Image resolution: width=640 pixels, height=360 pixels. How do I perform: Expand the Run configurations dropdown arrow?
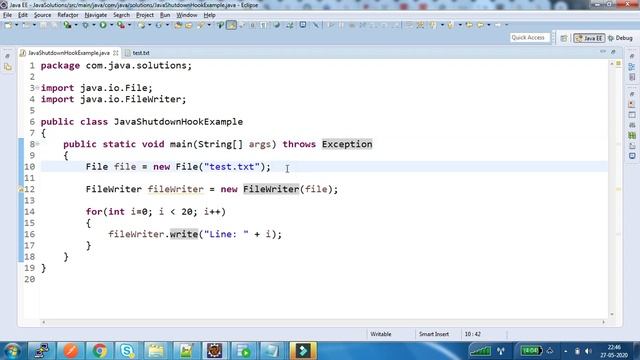click(x=111, y=25)
